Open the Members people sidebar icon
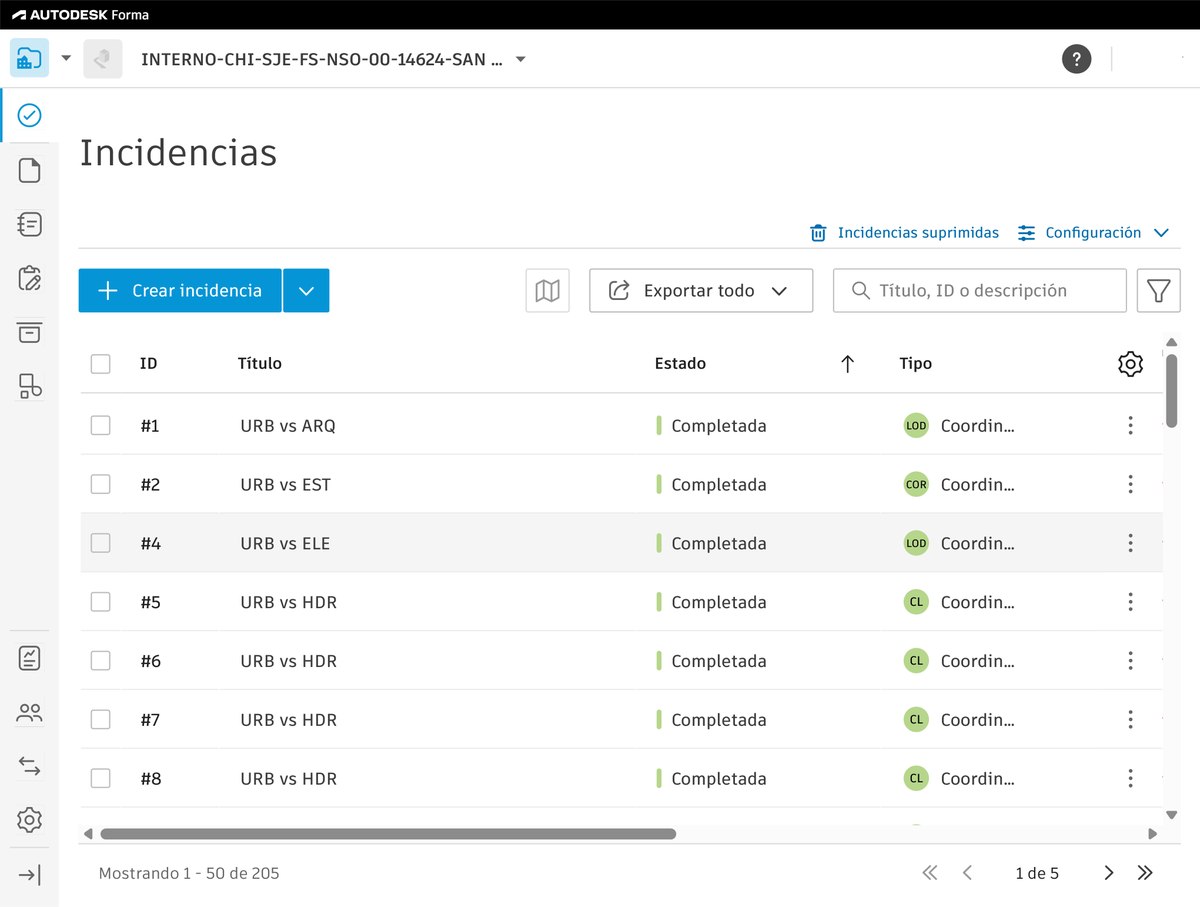This screenshot has height=907, width=1200. click(x=30, y=713)
